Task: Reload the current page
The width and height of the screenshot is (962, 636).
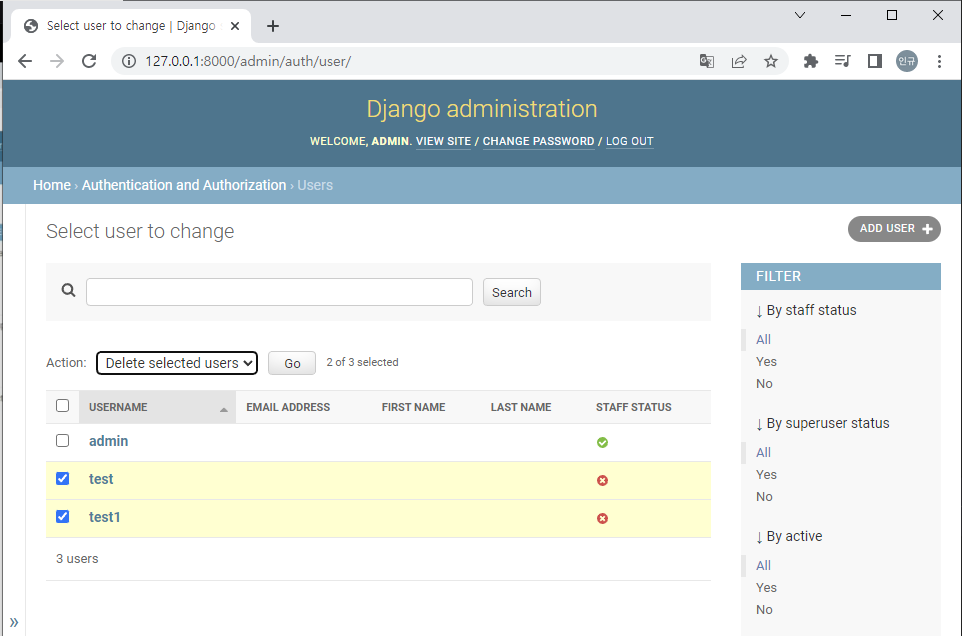Action: tap(89, 61)
